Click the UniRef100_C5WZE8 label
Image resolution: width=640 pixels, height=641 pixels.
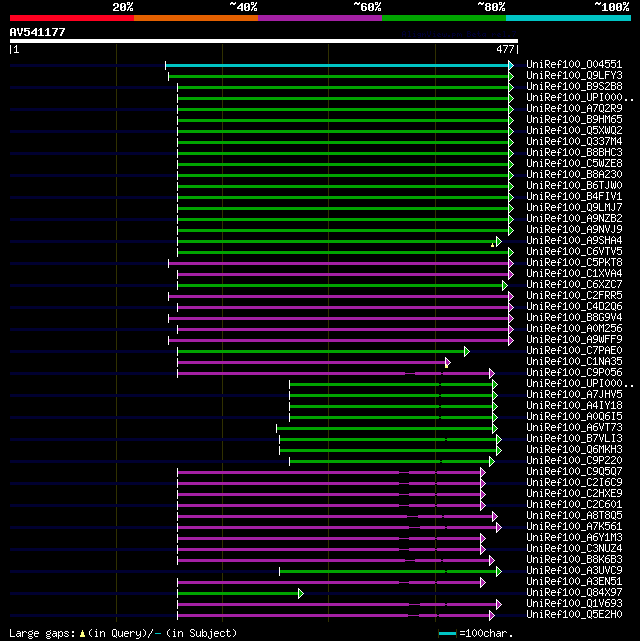tap(574, 164)
